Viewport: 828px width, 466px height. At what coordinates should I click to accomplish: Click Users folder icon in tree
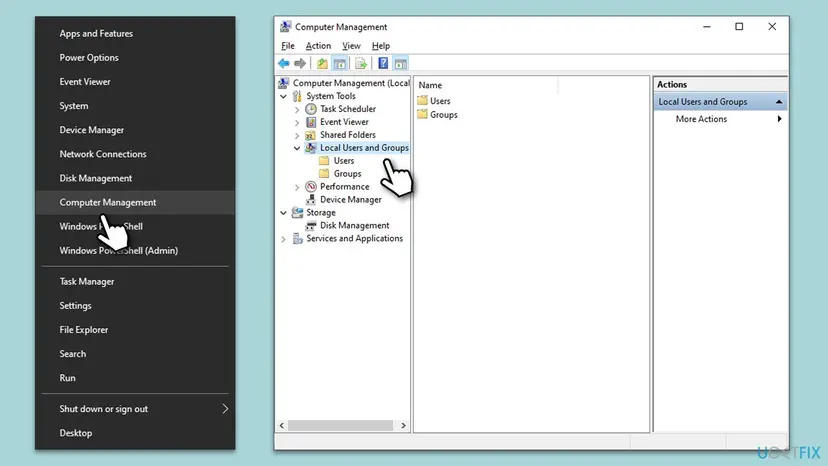coord(324,161)
